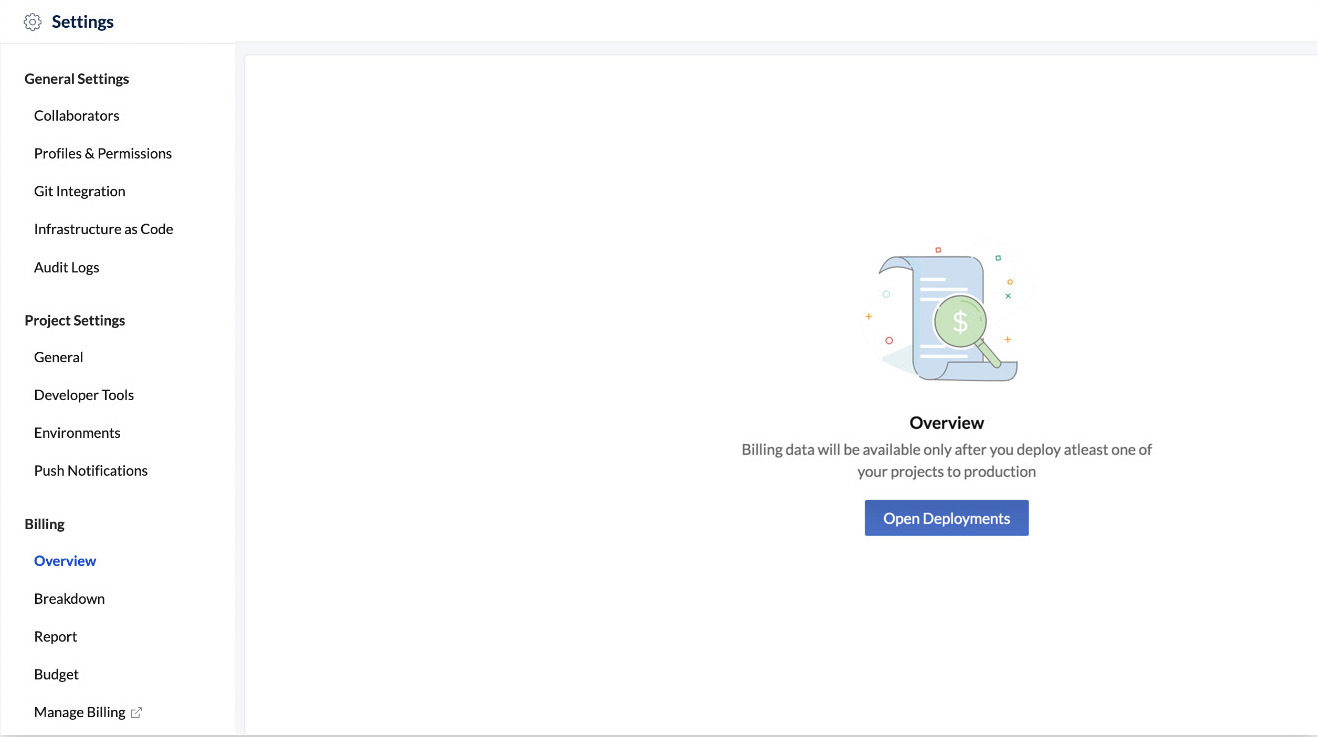Viewport: 1318px width, 737px height.
Task: Select Infrastructure as Code
Action: click(x=104, y=230)
